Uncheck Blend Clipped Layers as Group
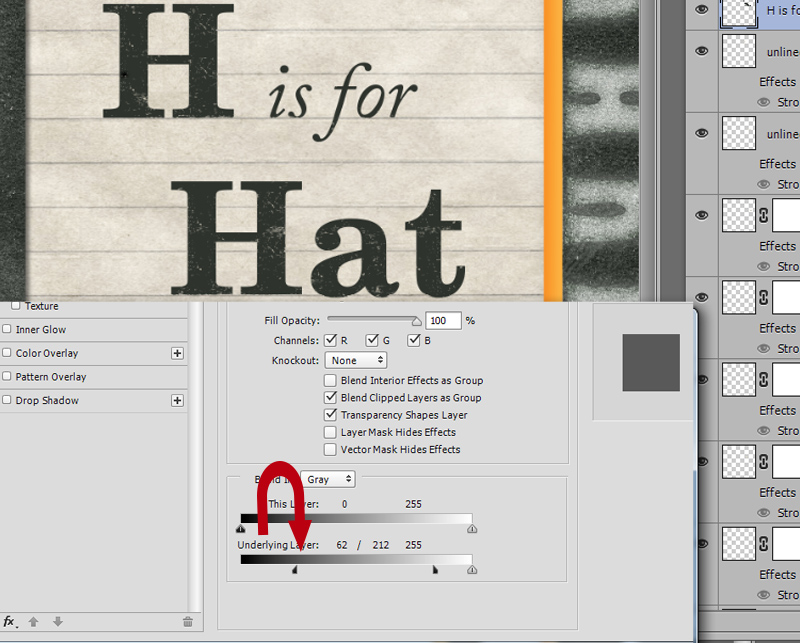The height and width of the screenshot is (643, 800). click(330, 398)
